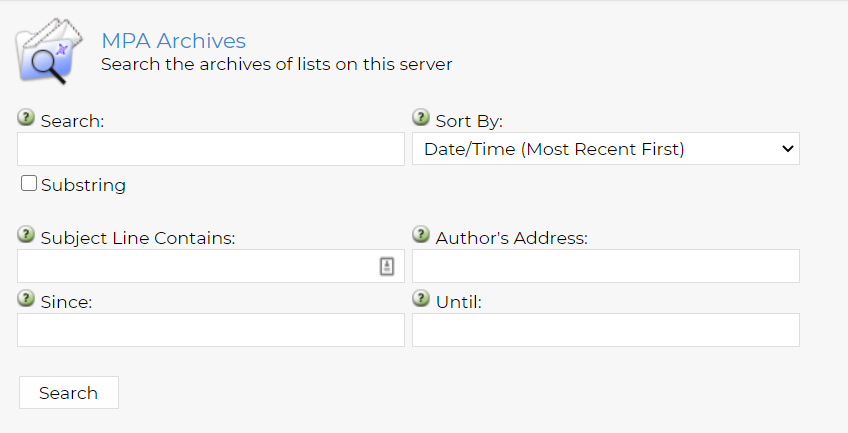The image size is (848, 433).
Task: Focus the Until date input
Action: click(605, 330)
